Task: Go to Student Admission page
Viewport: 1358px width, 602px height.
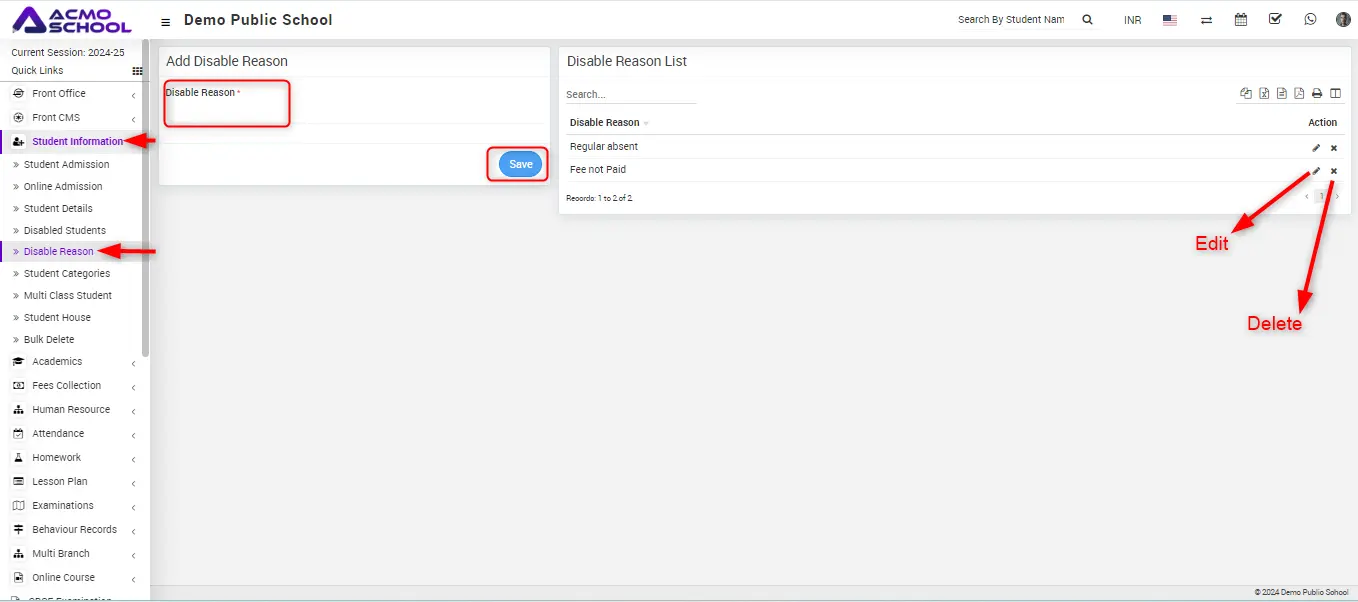Action: 66,165
